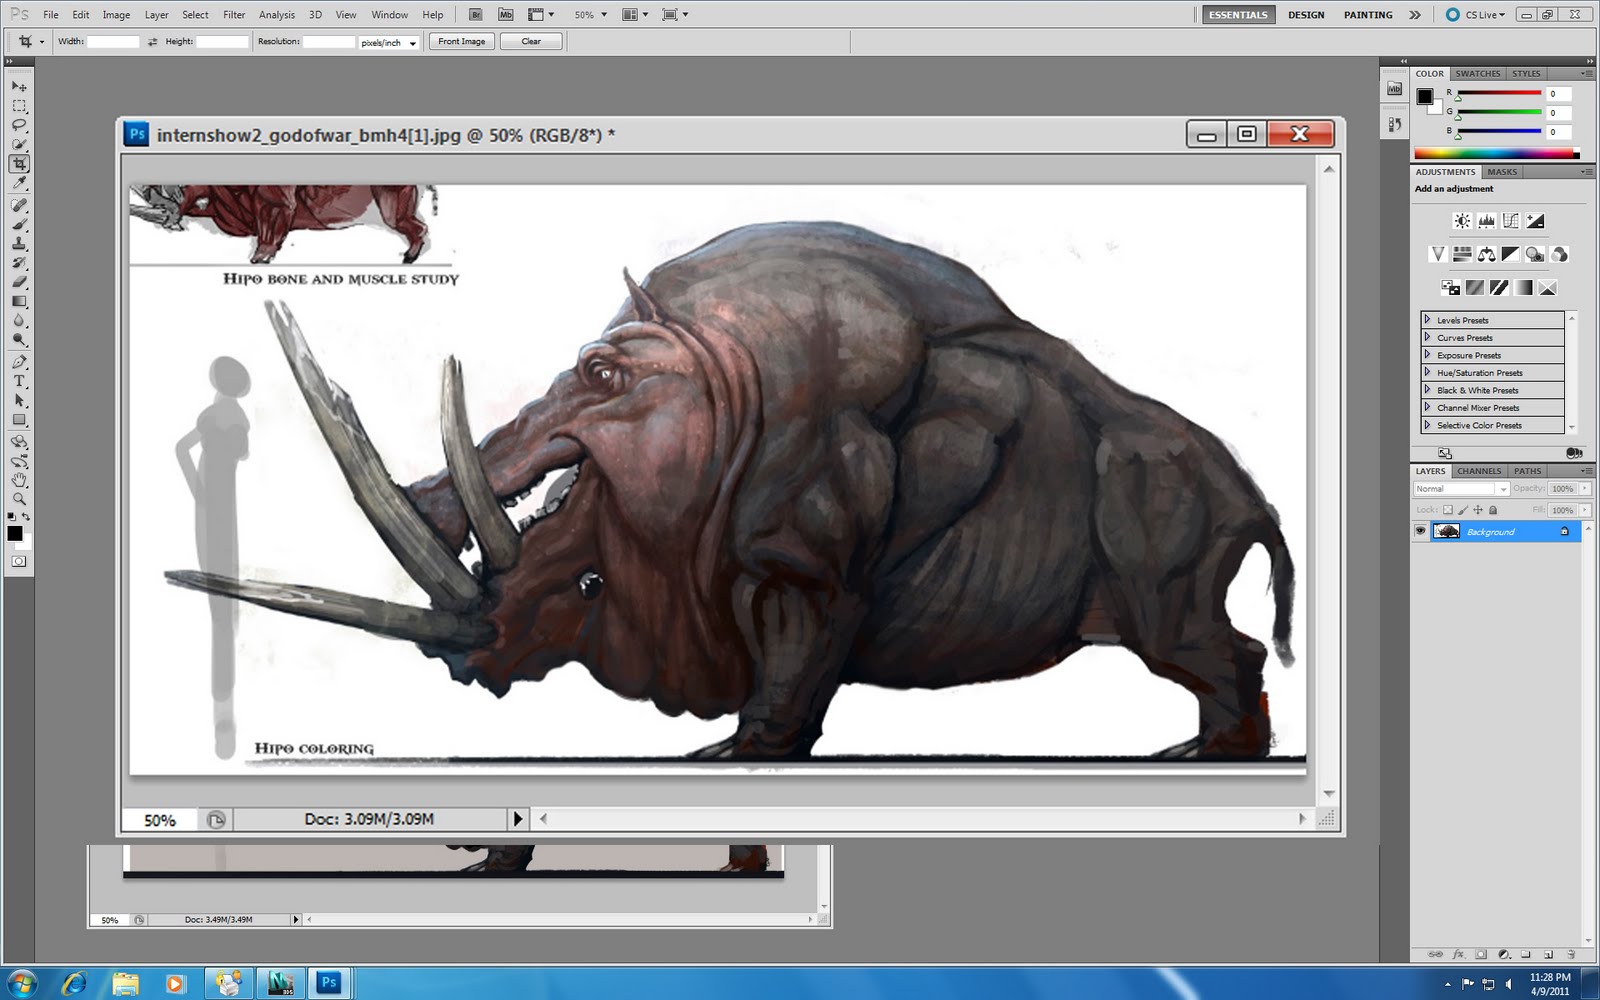
Task: Switch to the Painting workspace
Action: [x=1368, y=15]
